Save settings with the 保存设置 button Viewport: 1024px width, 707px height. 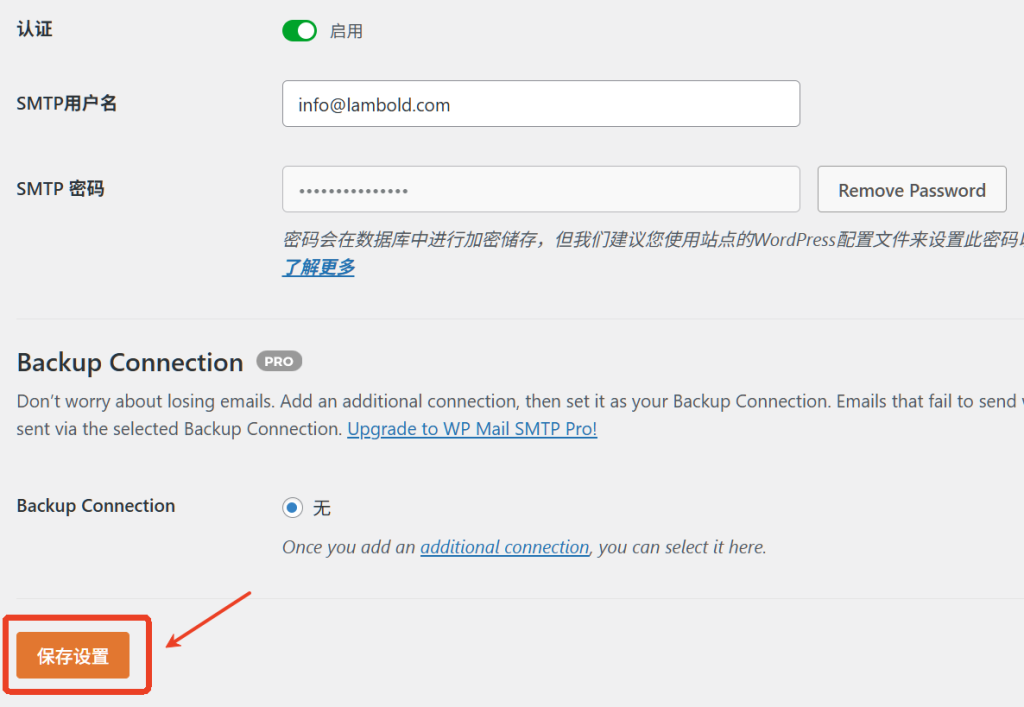pos(73,656)
